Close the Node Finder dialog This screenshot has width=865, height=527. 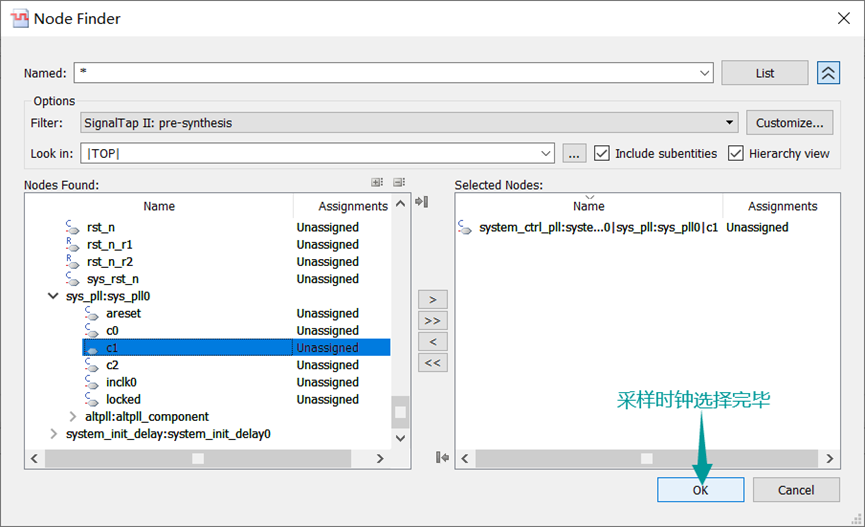[843, 18]
